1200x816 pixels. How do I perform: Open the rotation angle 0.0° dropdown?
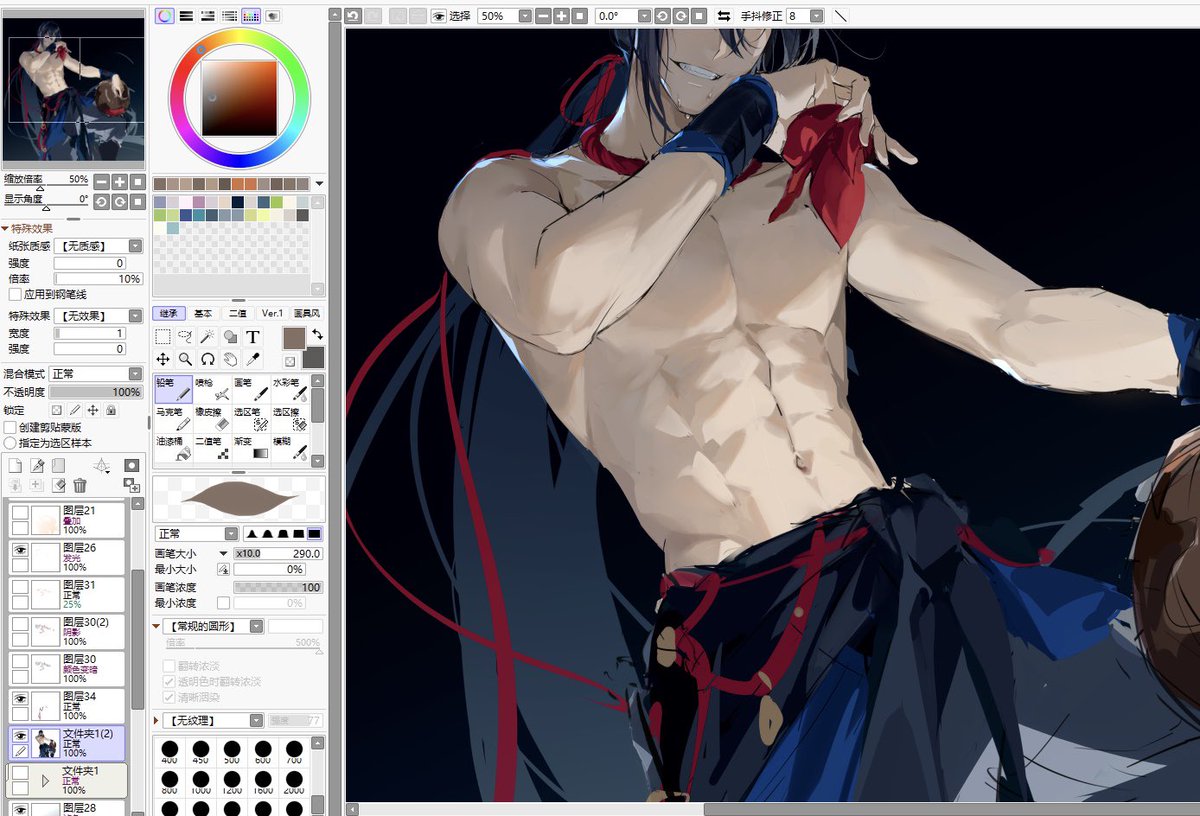coord(623,16)
